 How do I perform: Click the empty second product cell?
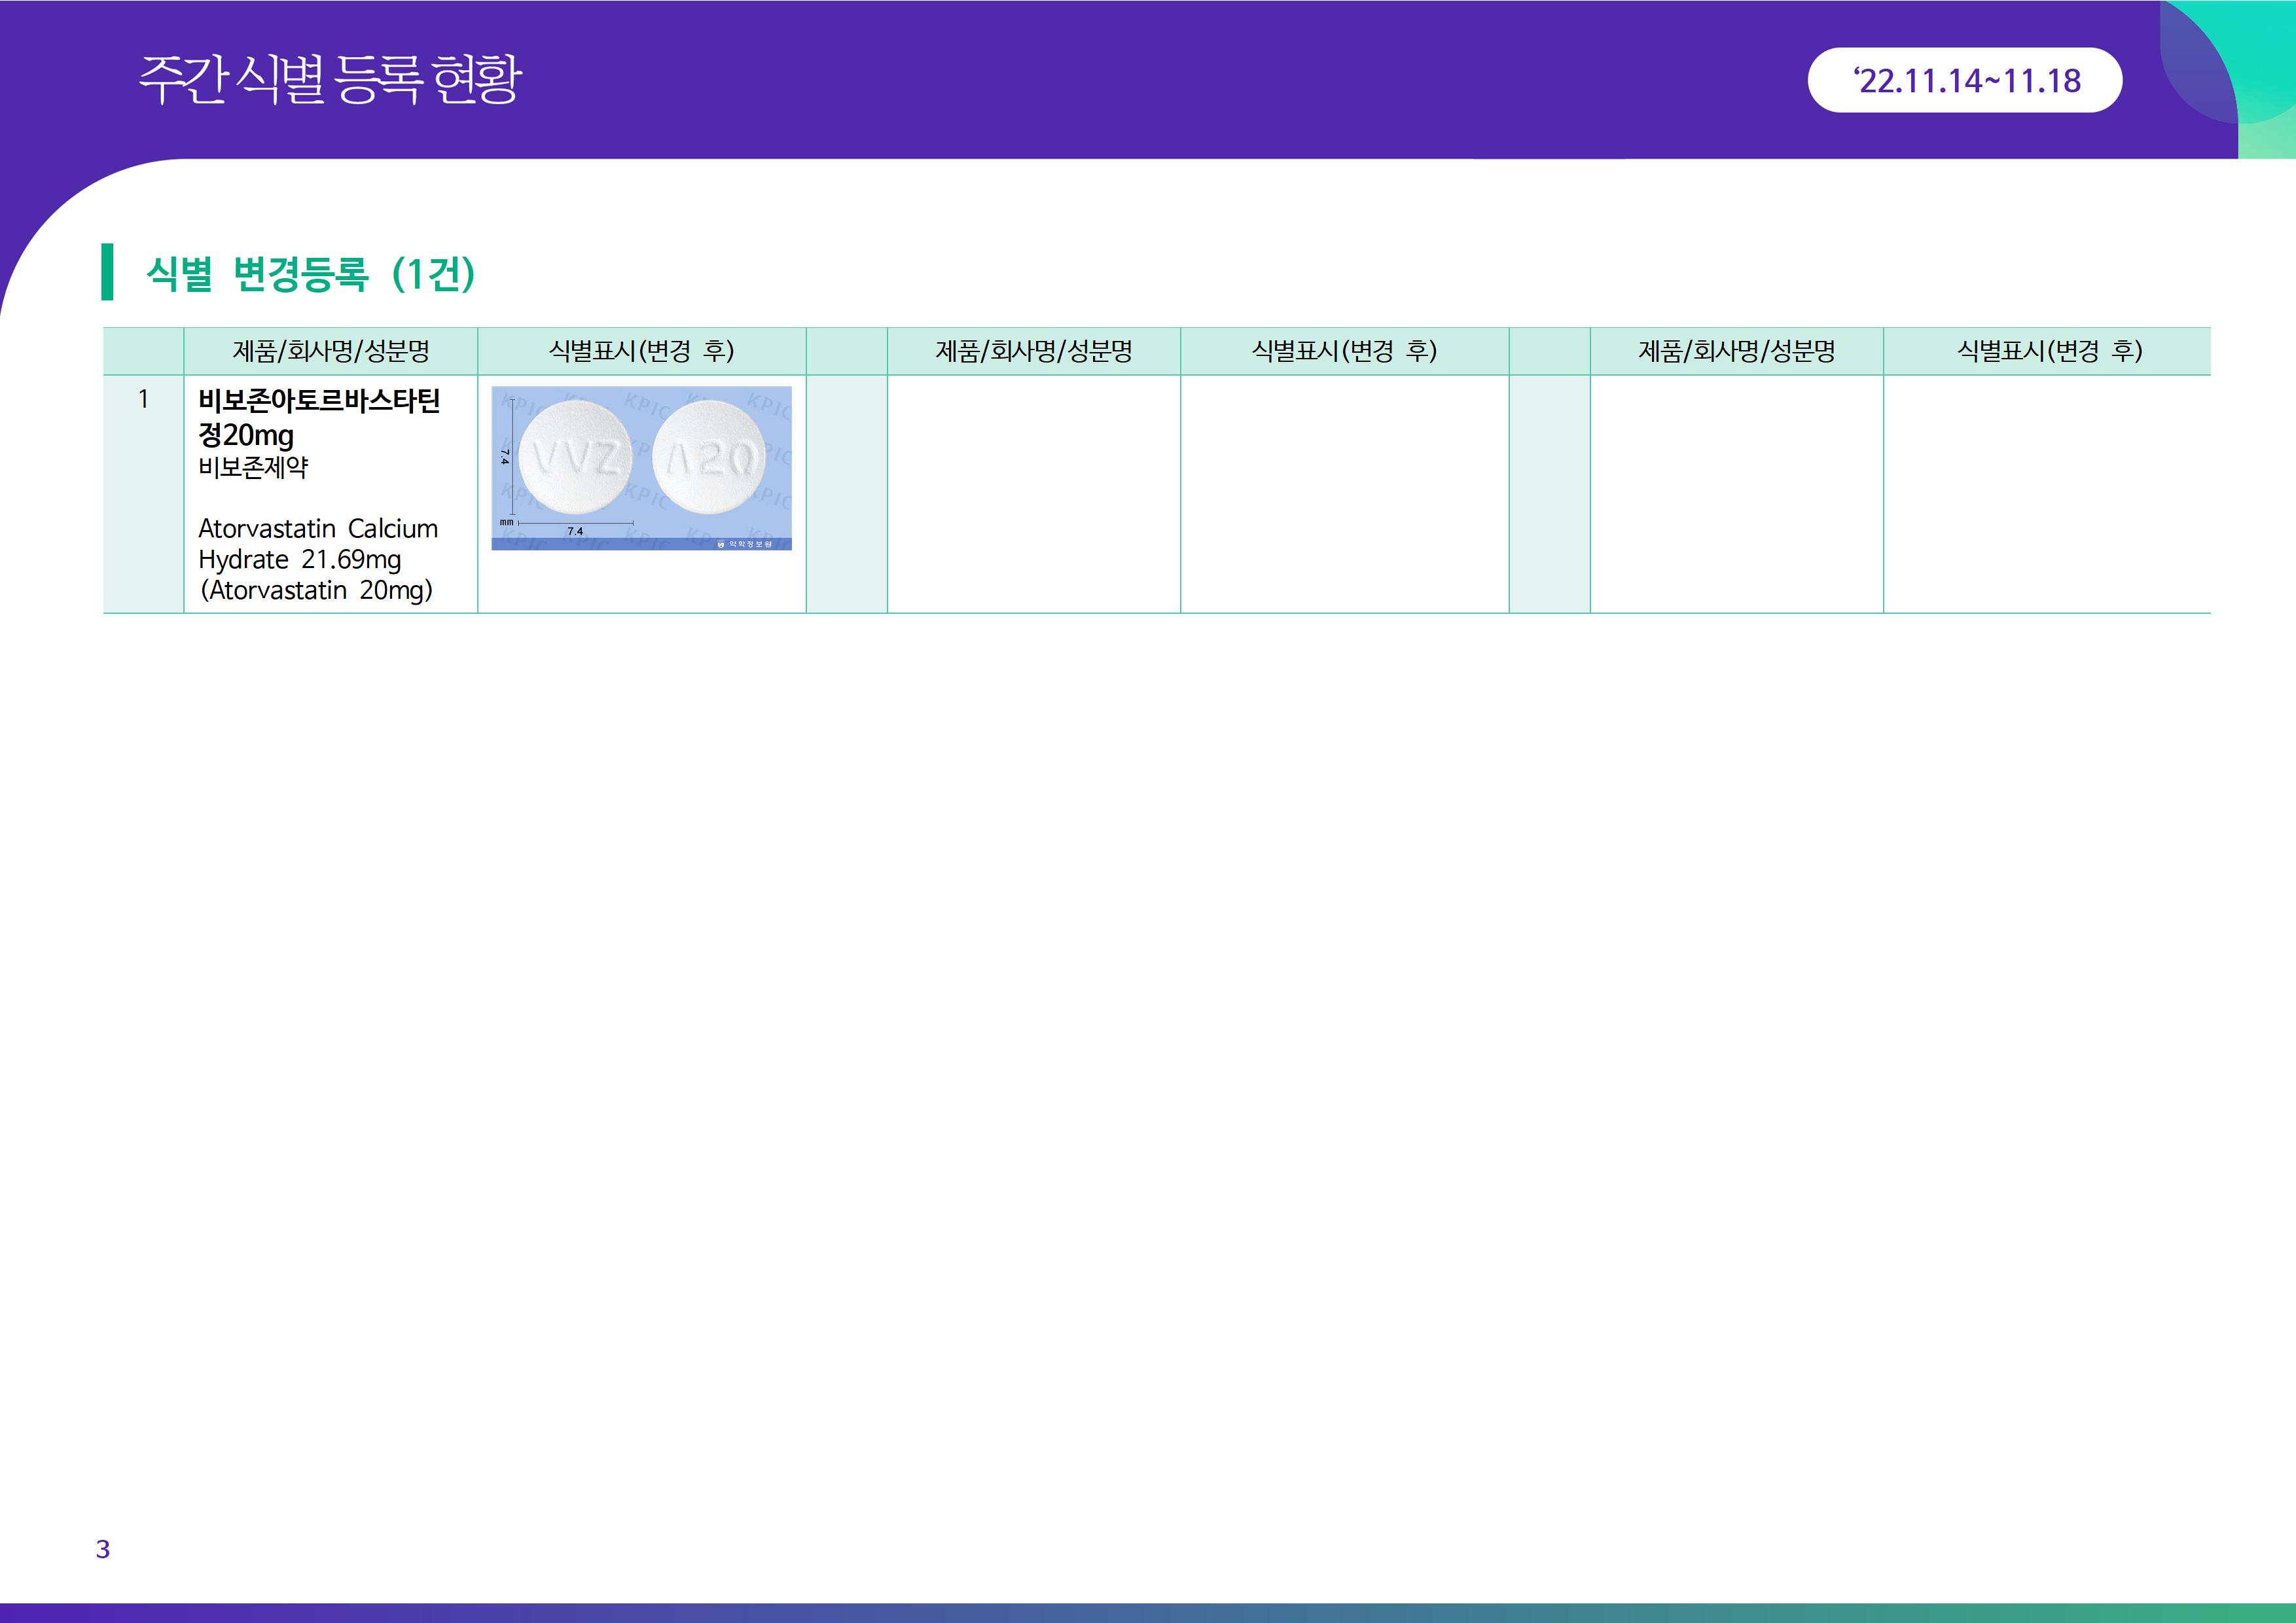point(1033,493)
